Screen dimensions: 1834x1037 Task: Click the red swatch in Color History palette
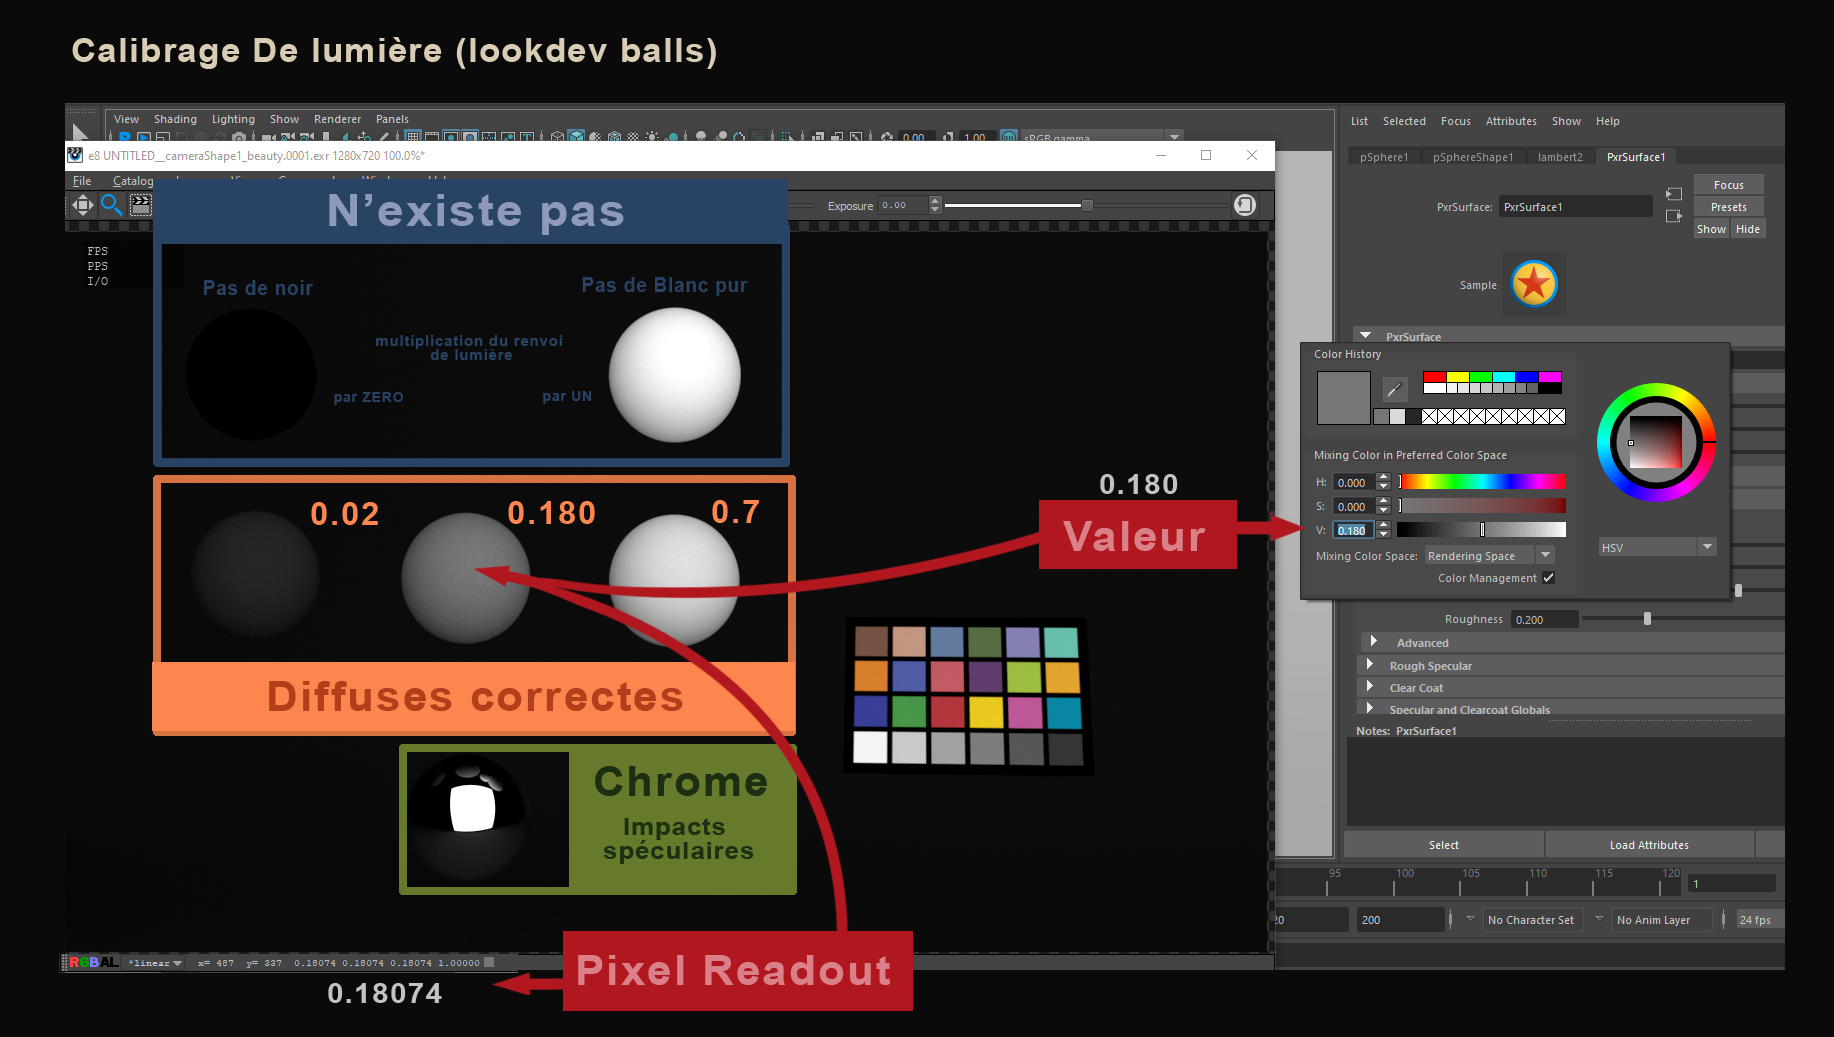tap(1434, 377)
